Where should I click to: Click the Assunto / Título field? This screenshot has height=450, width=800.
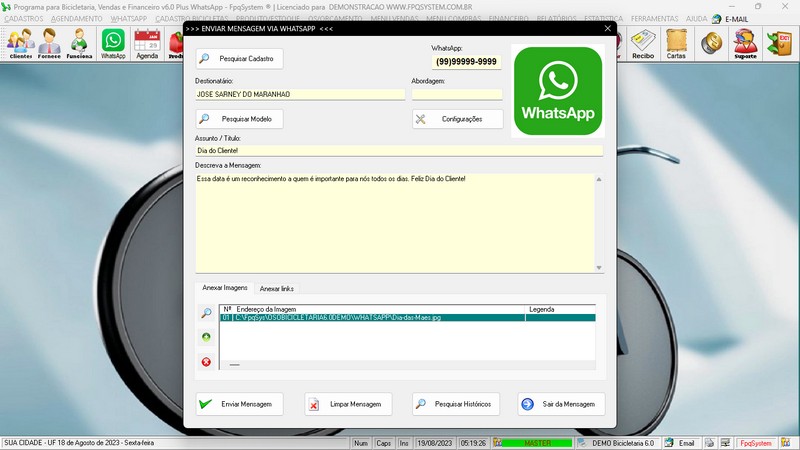[399, 151]
